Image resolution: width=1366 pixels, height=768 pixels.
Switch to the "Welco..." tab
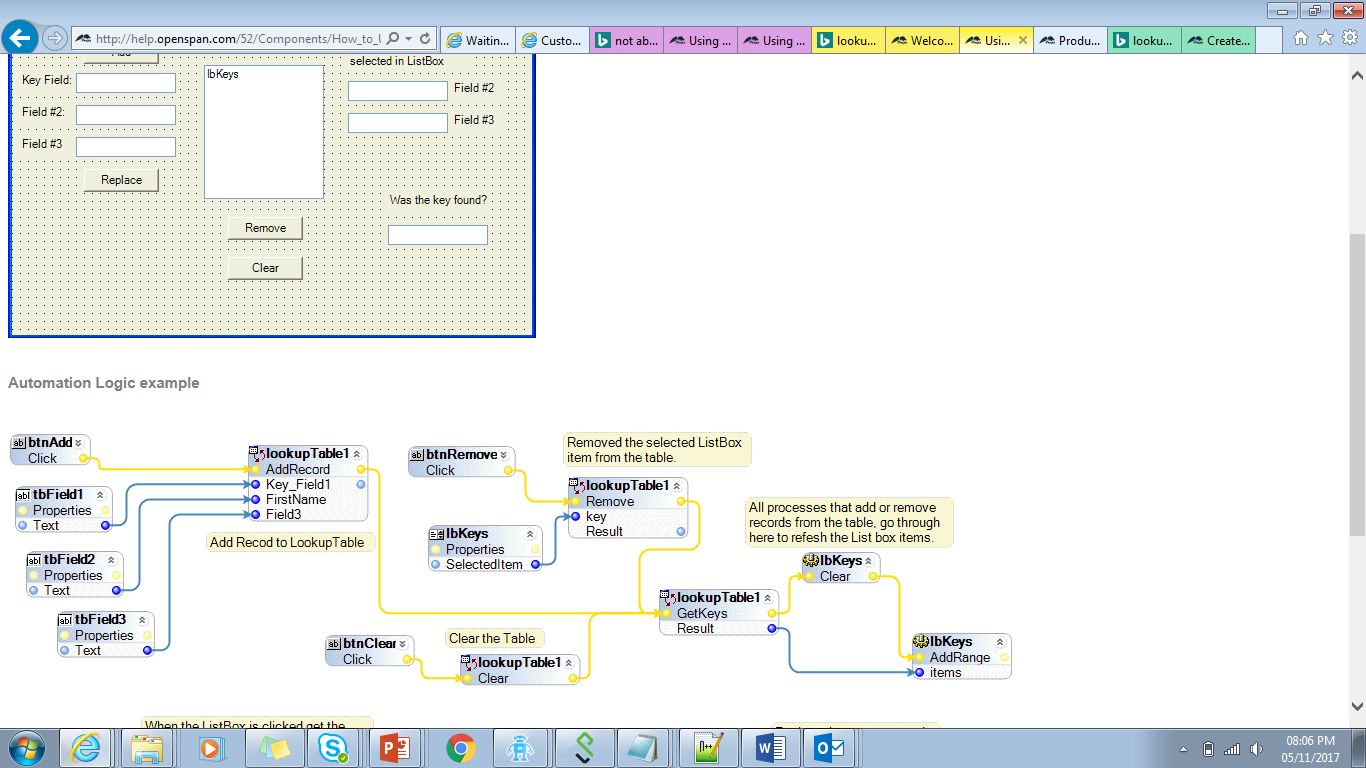tap(922, 40)
